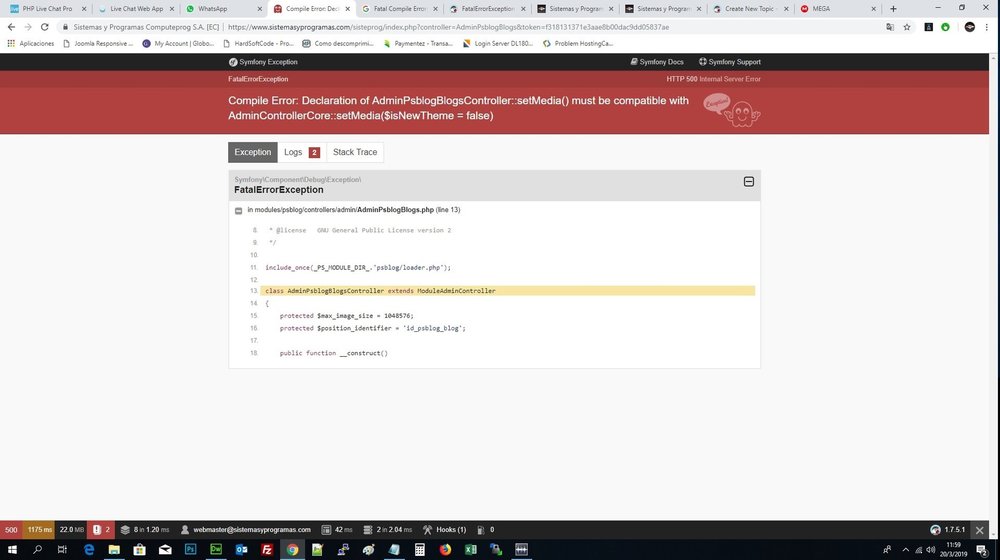
Task: Open FileZilla from the Windows taskbar
Action: click(x=267, y=549)
